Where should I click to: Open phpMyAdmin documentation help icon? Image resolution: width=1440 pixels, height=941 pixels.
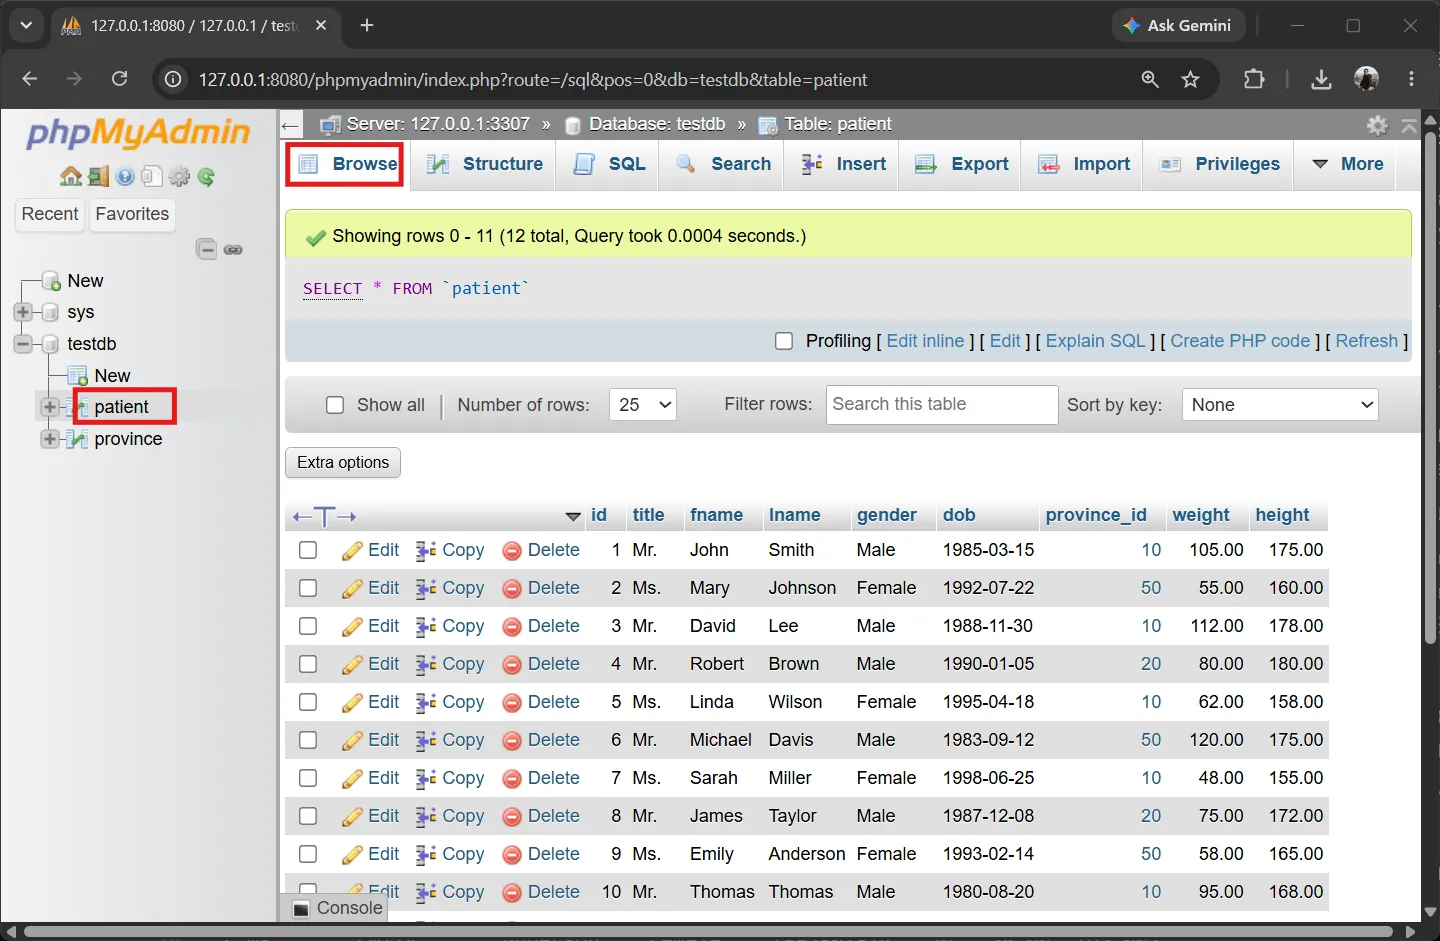tap(125, 177)
